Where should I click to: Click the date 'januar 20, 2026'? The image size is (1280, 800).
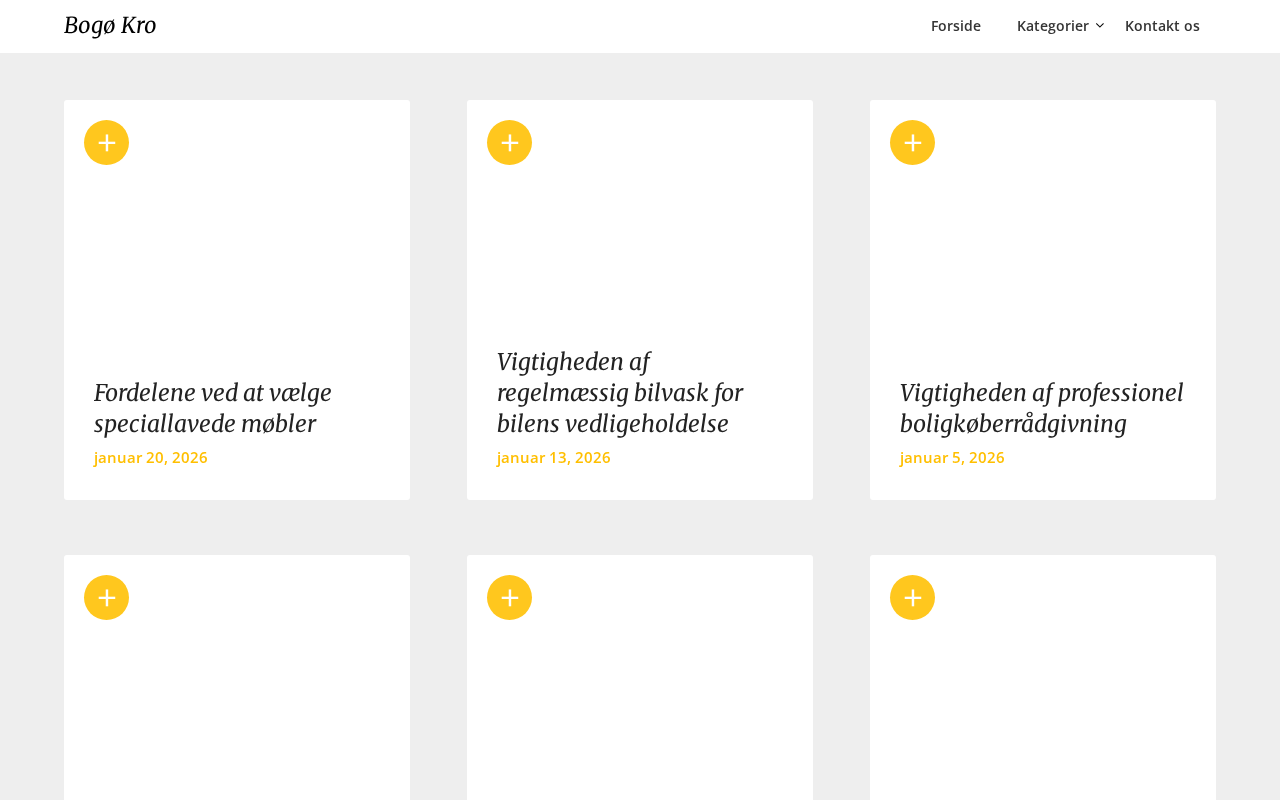click(151, 458)
